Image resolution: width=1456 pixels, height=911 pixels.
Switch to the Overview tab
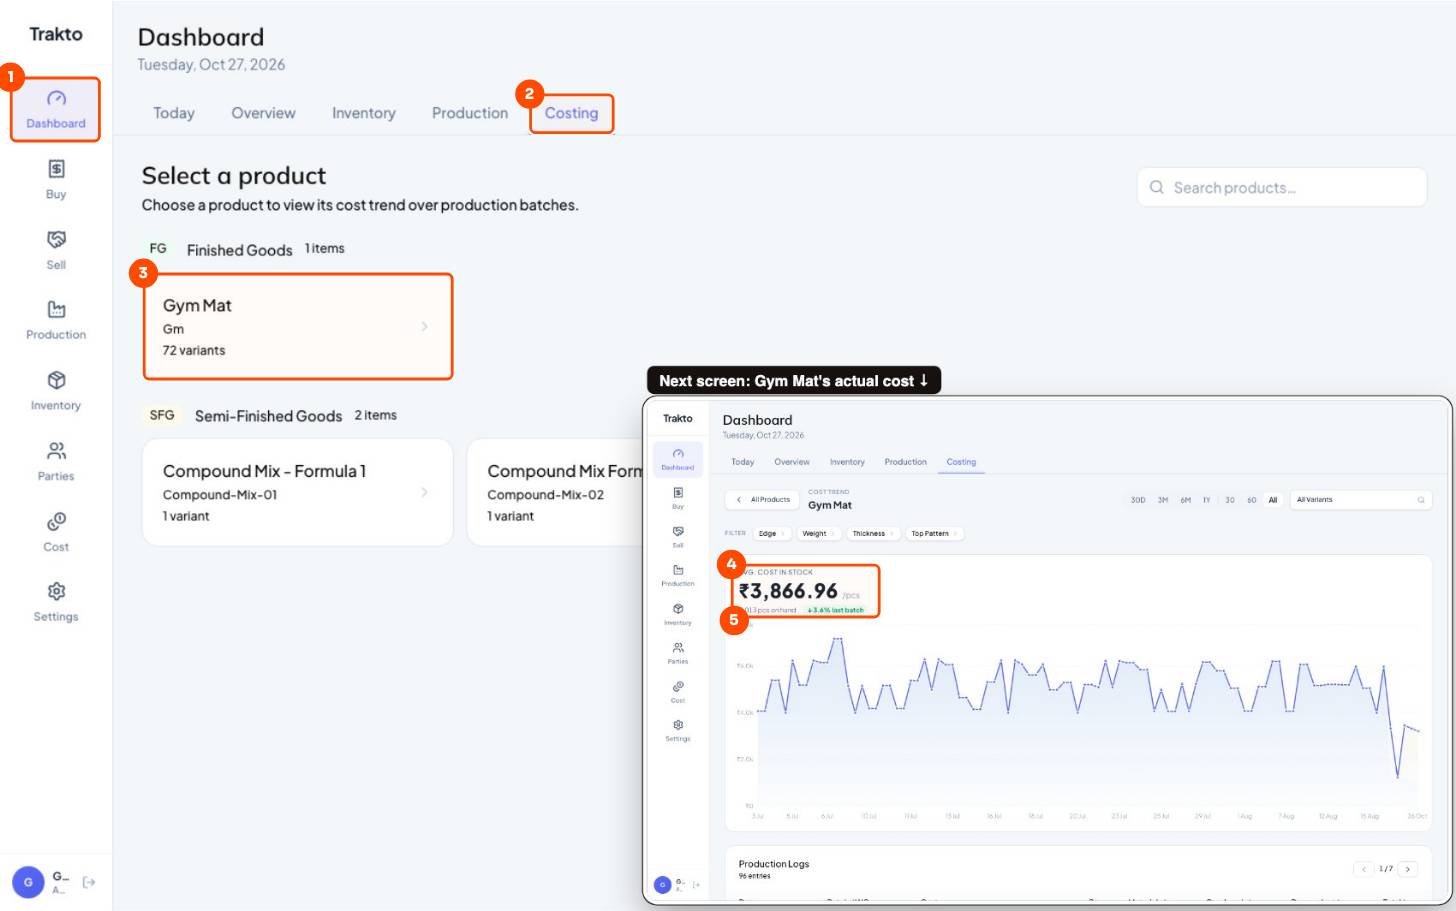point(263,113)
